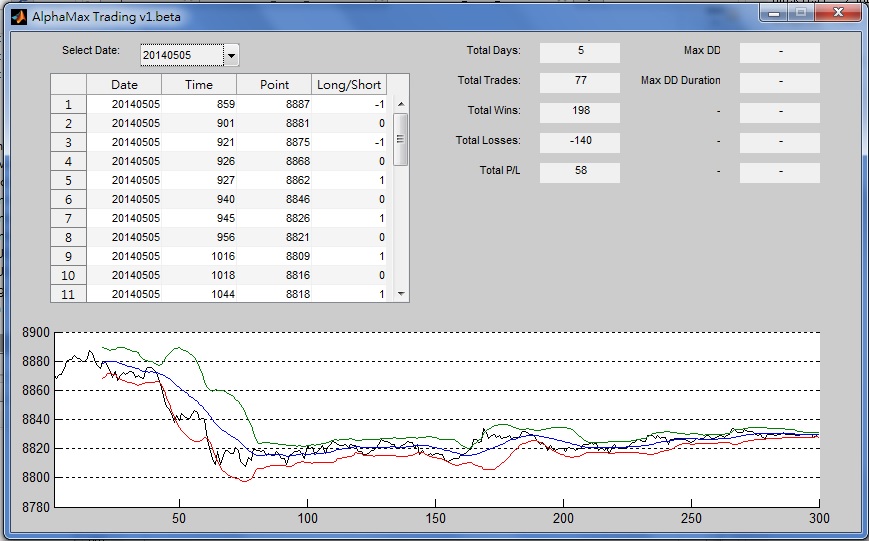Click the Point cell 8887
Screen dimensions: 869x541
[274, 104]
